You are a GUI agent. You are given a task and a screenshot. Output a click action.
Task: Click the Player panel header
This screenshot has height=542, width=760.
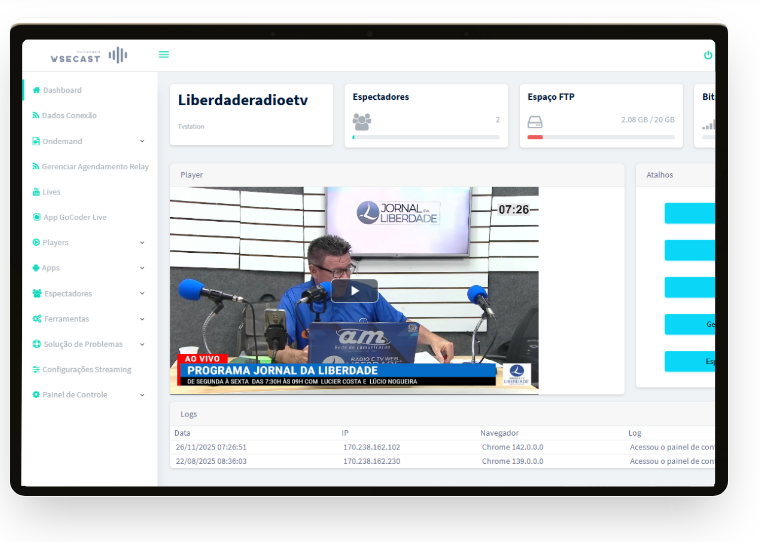click(x=397, y=175)
